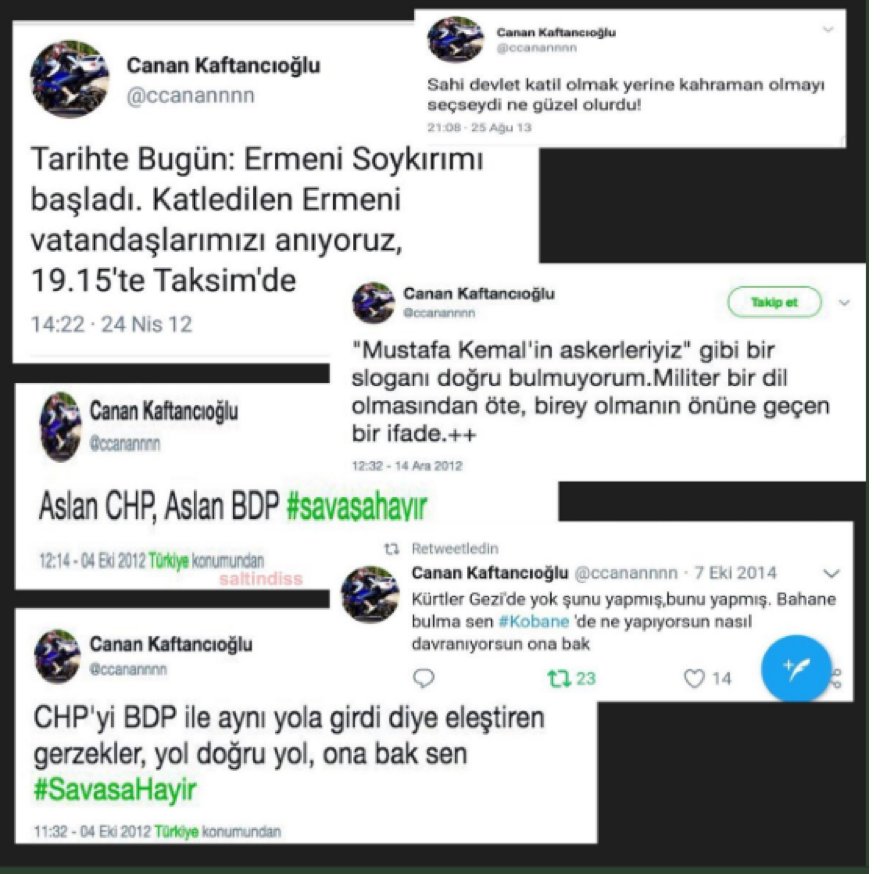Tap the blue compose tweet floating button

click(795, 669)
